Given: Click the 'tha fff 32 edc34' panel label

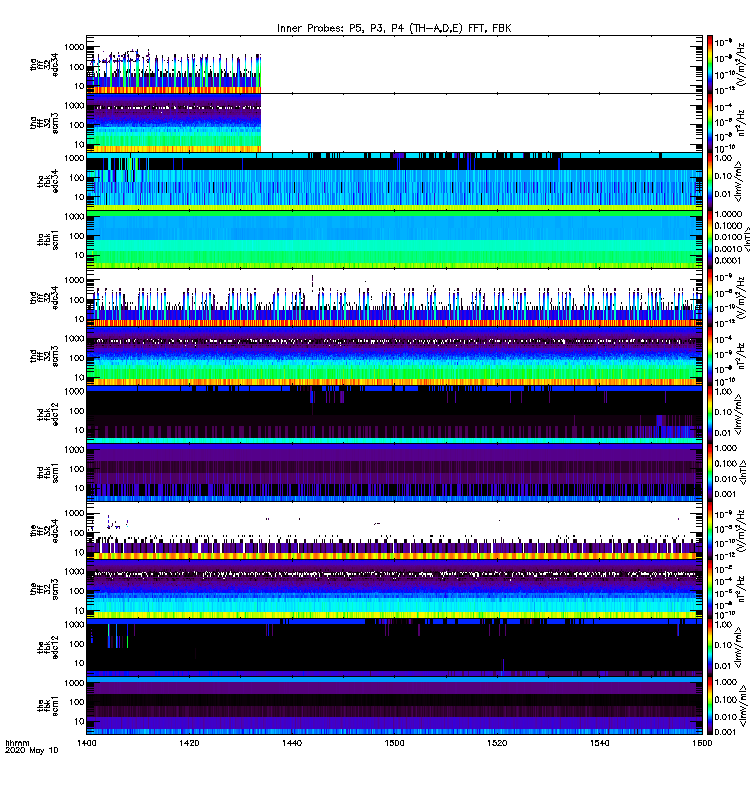Looking at the screenshot, I should (44, 65).
